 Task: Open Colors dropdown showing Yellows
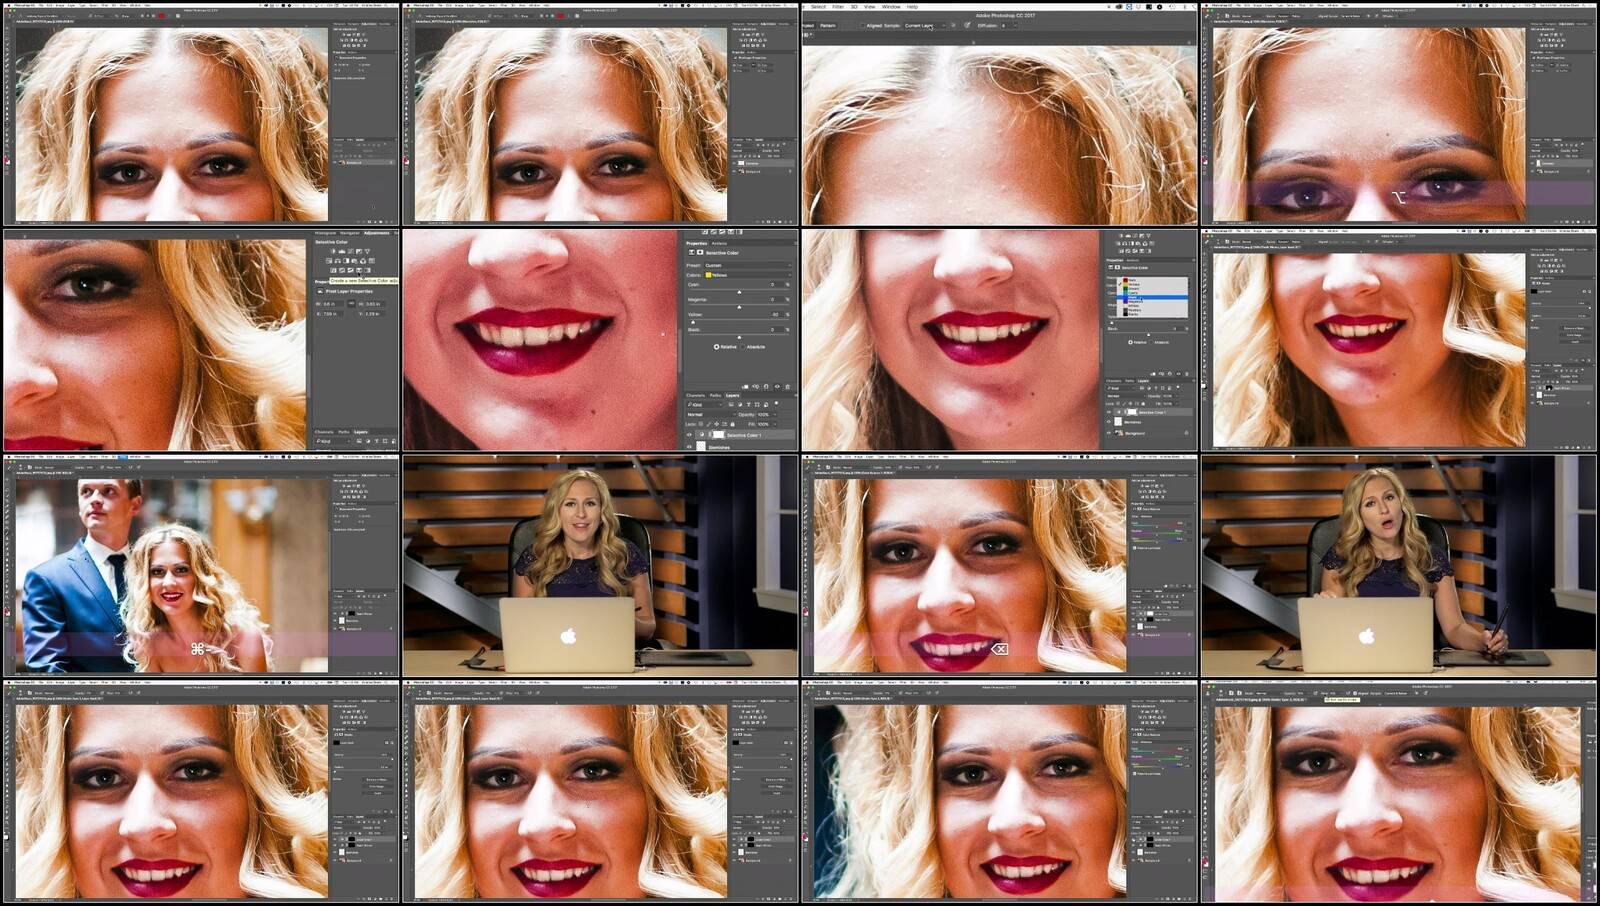[x=748, y=275]
